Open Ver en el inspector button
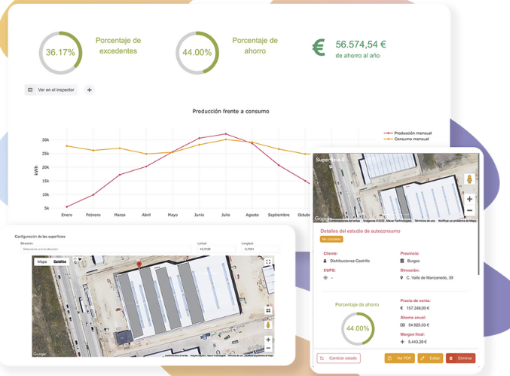510x376 pixels. [x=51, y=90]
